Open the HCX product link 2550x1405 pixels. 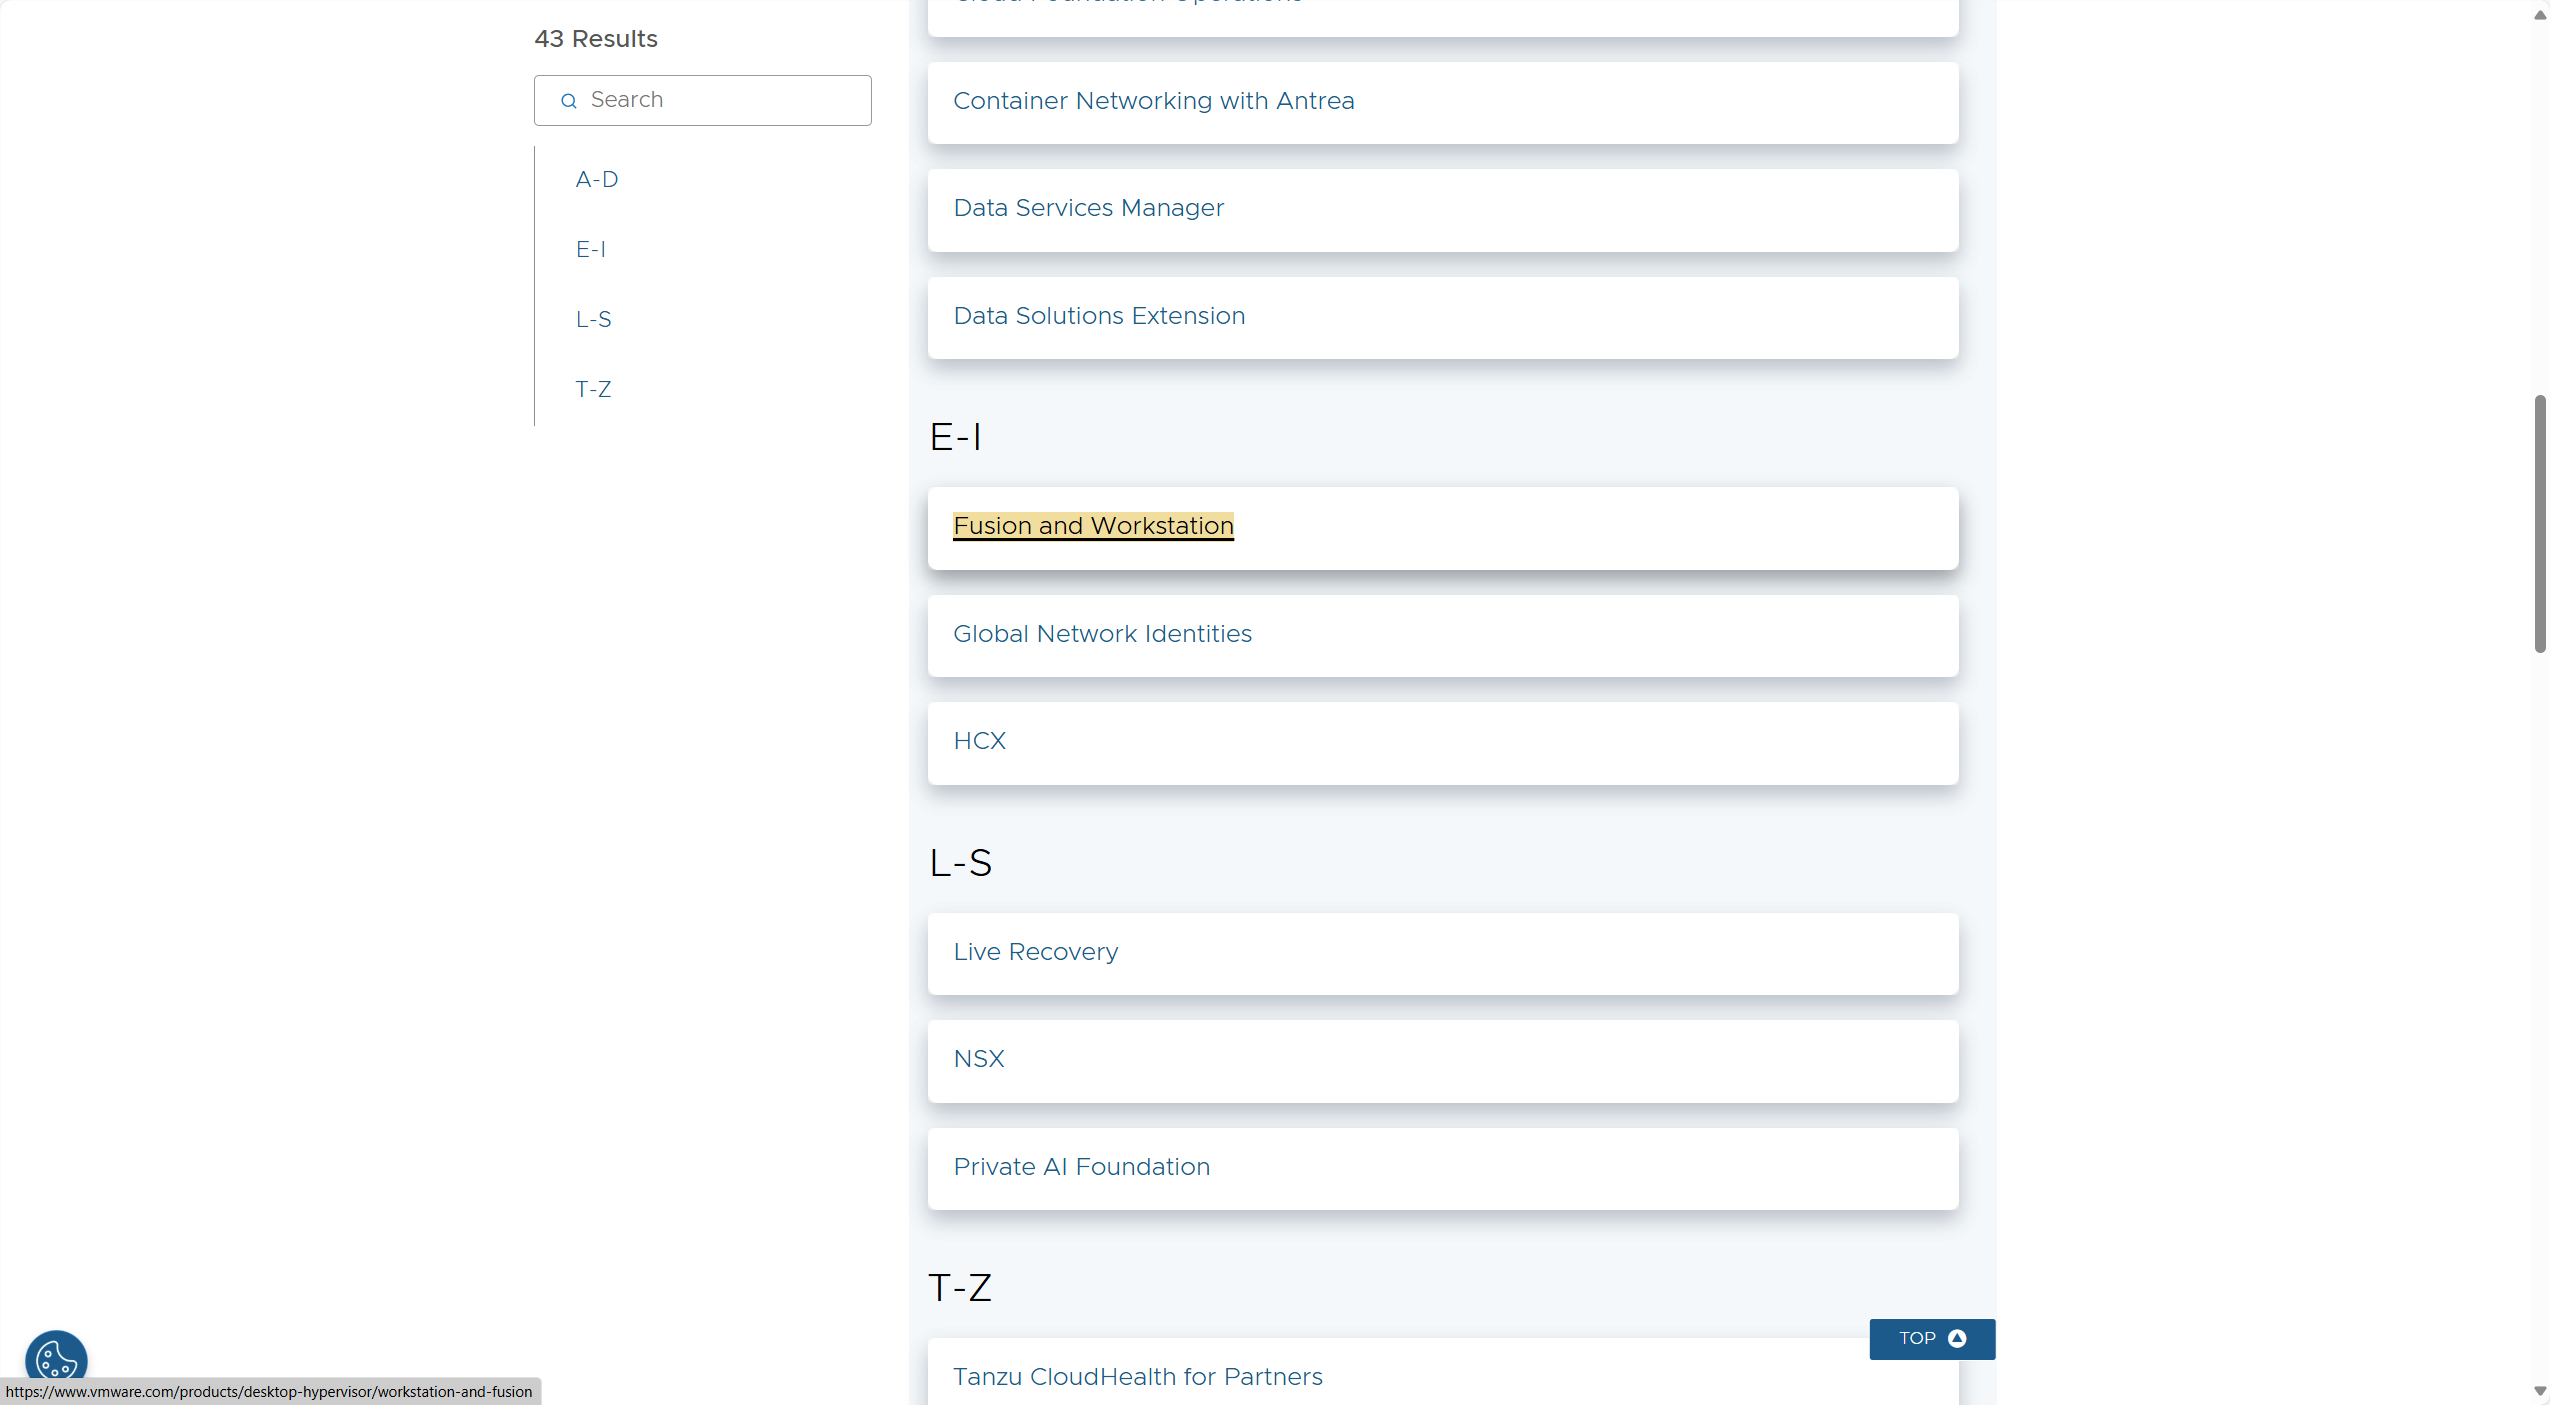pyautogui.click(x=979, y=741)
